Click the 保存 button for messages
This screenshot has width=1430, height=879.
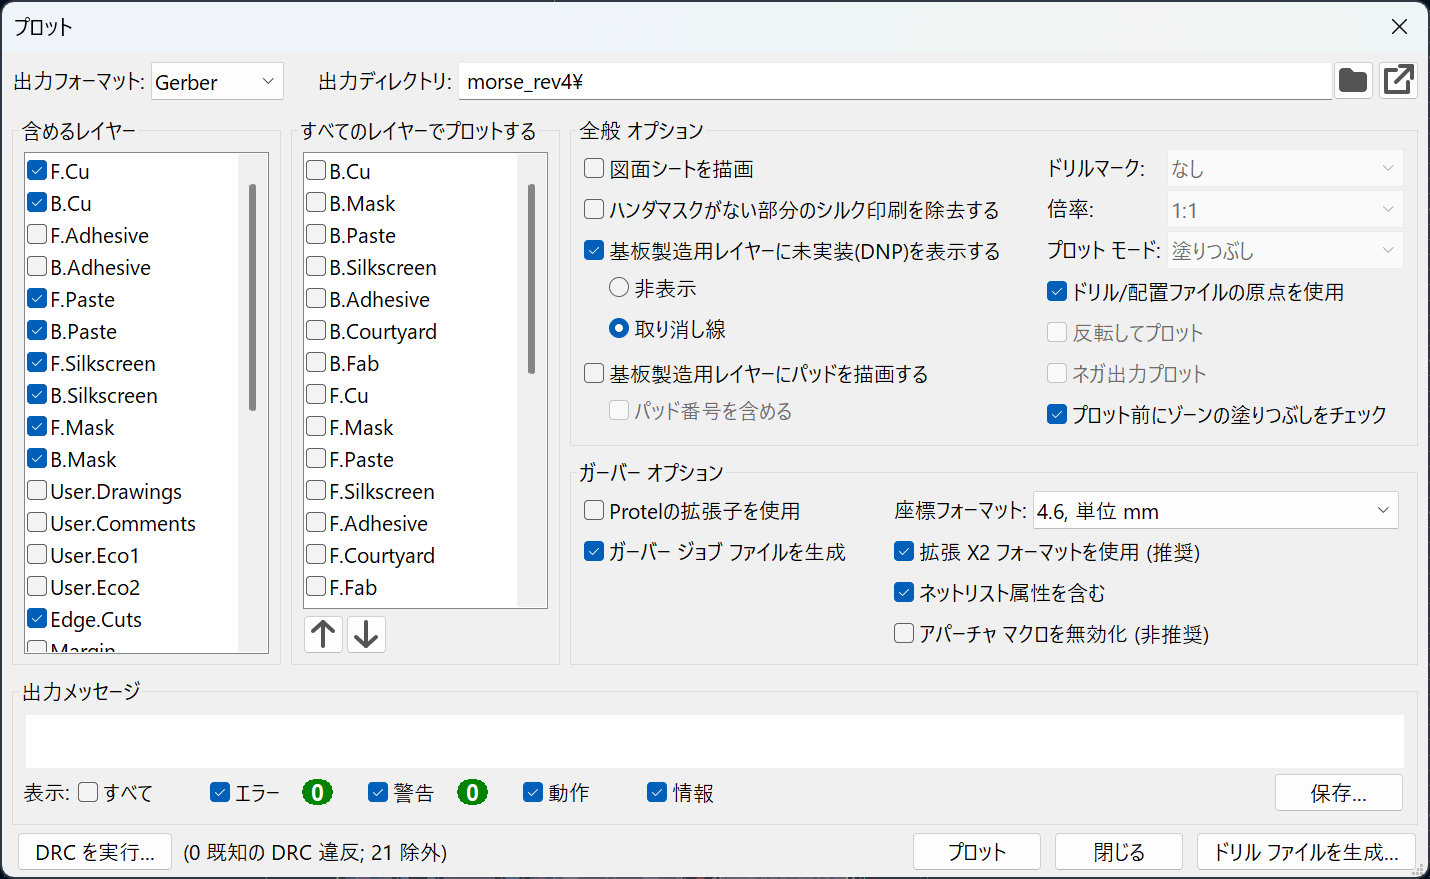pos(1338,793)
